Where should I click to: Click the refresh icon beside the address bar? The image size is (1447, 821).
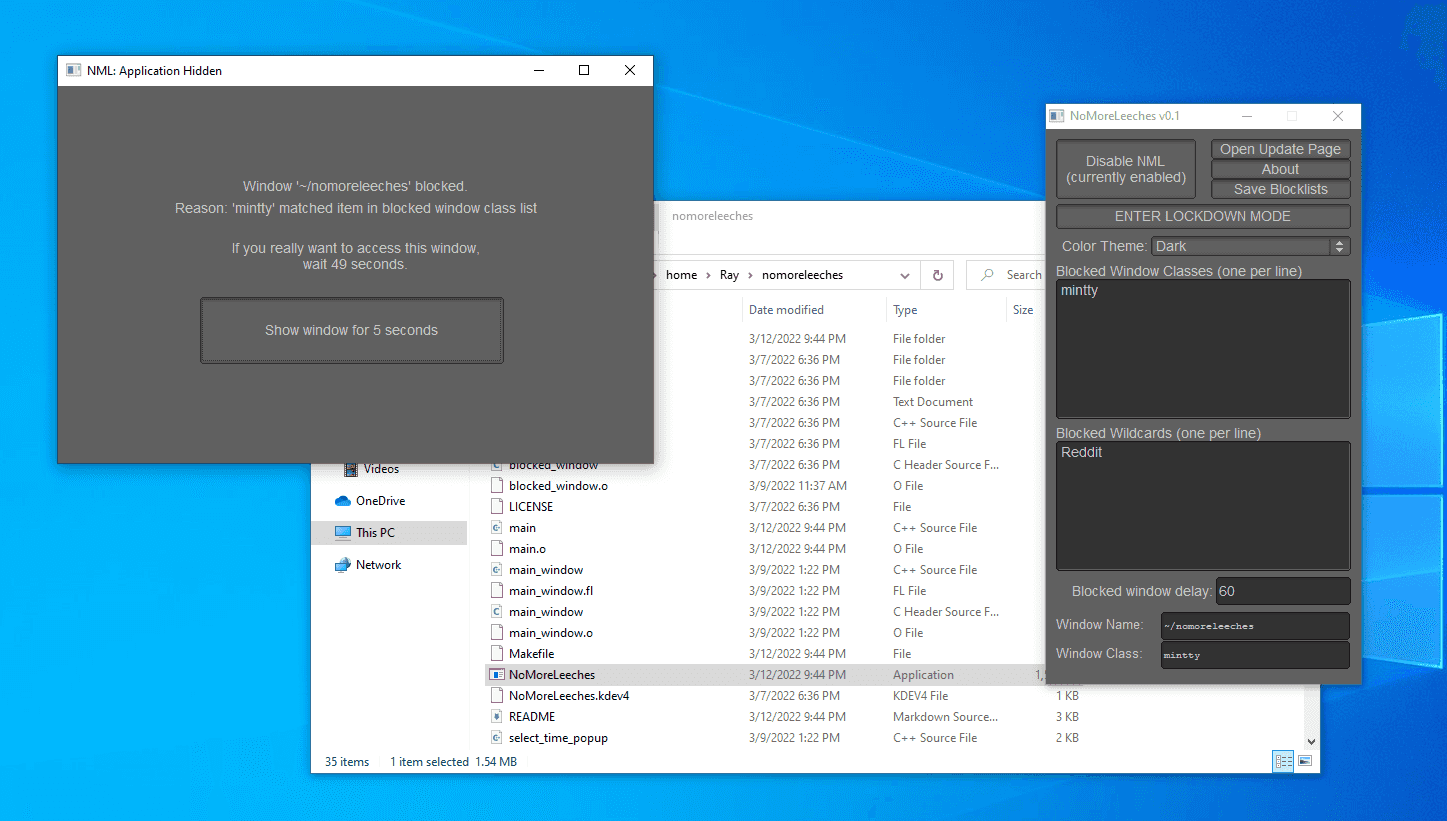pyautogui.click(x=937, y=275)
